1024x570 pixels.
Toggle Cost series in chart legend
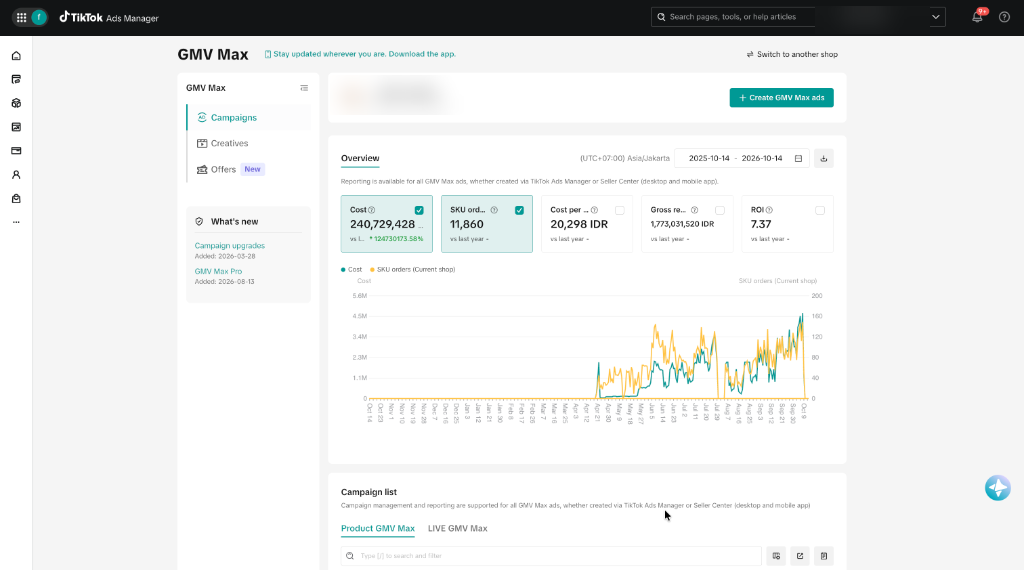[x=351, y=270]
